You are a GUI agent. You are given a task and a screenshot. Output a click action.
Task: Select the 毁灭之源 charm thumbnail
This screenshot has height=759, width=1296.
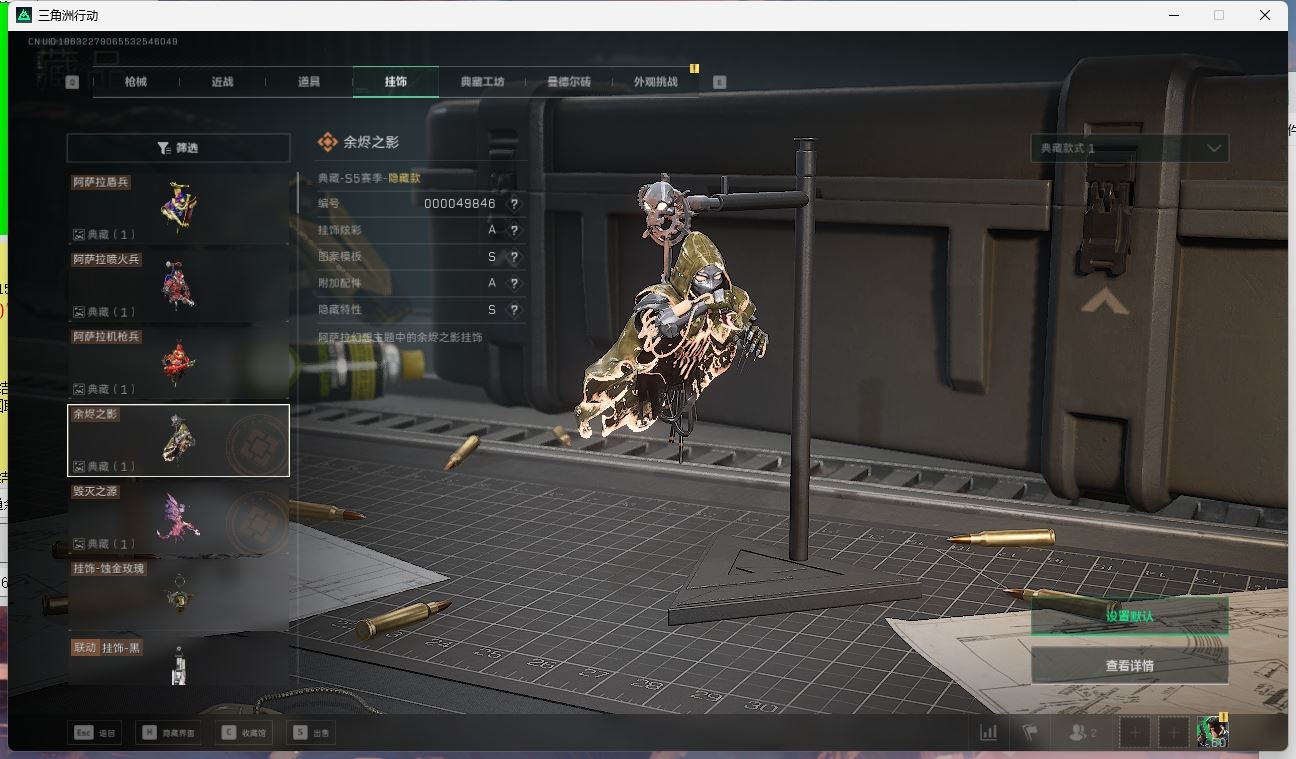tap(178, 518)
